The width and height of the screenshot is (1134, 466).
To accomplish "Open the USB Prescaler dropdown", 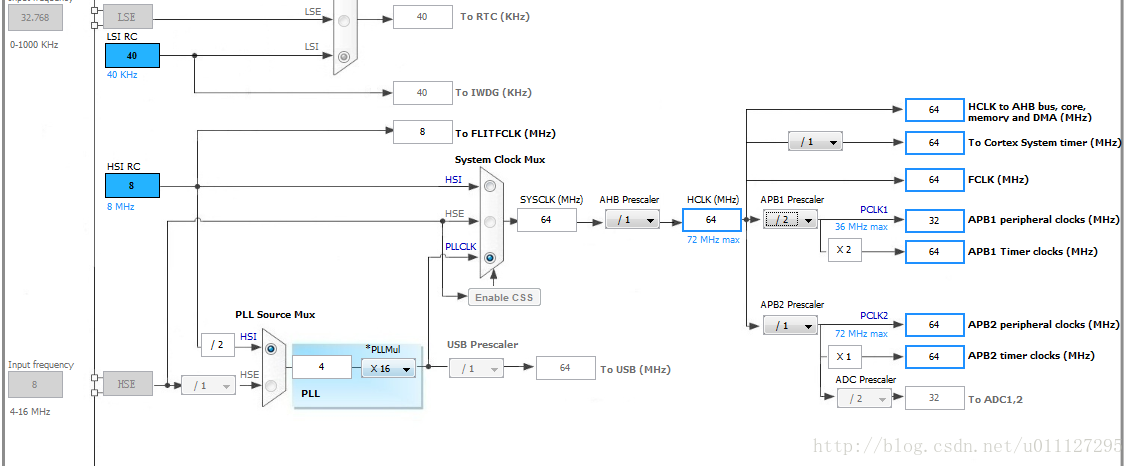I will click(x=476, y=368).
